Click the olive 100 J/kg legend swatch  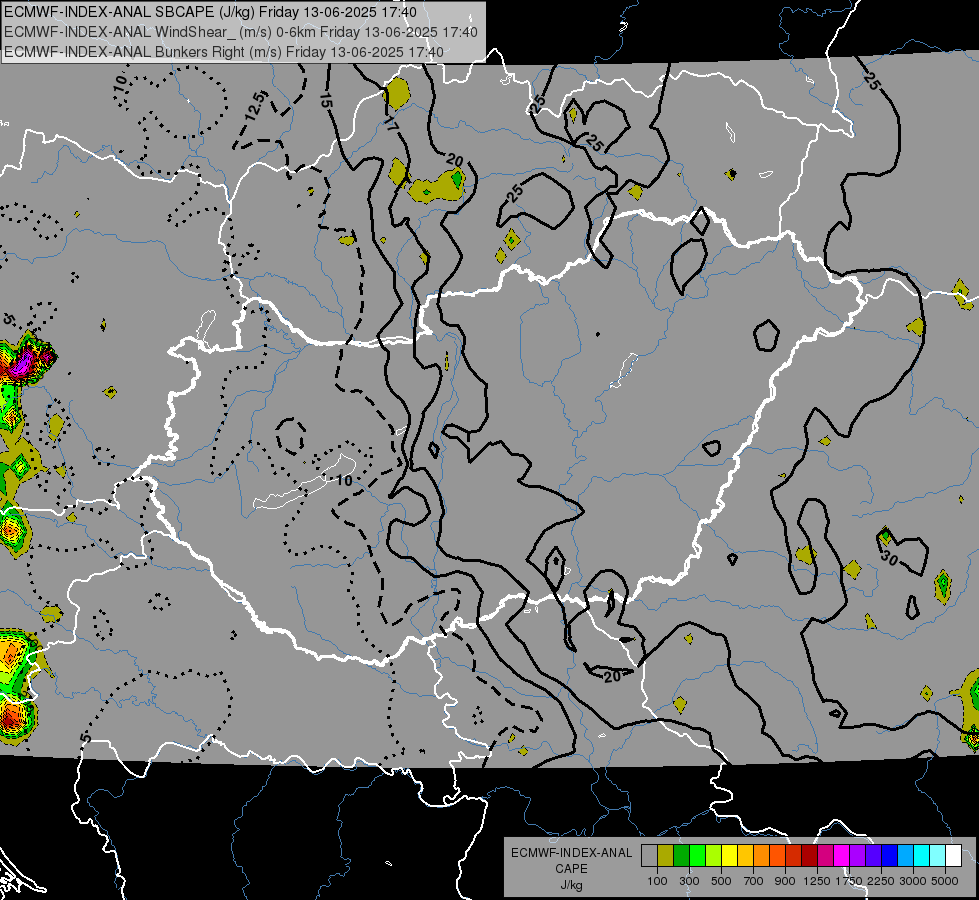(x=666, y=855)
